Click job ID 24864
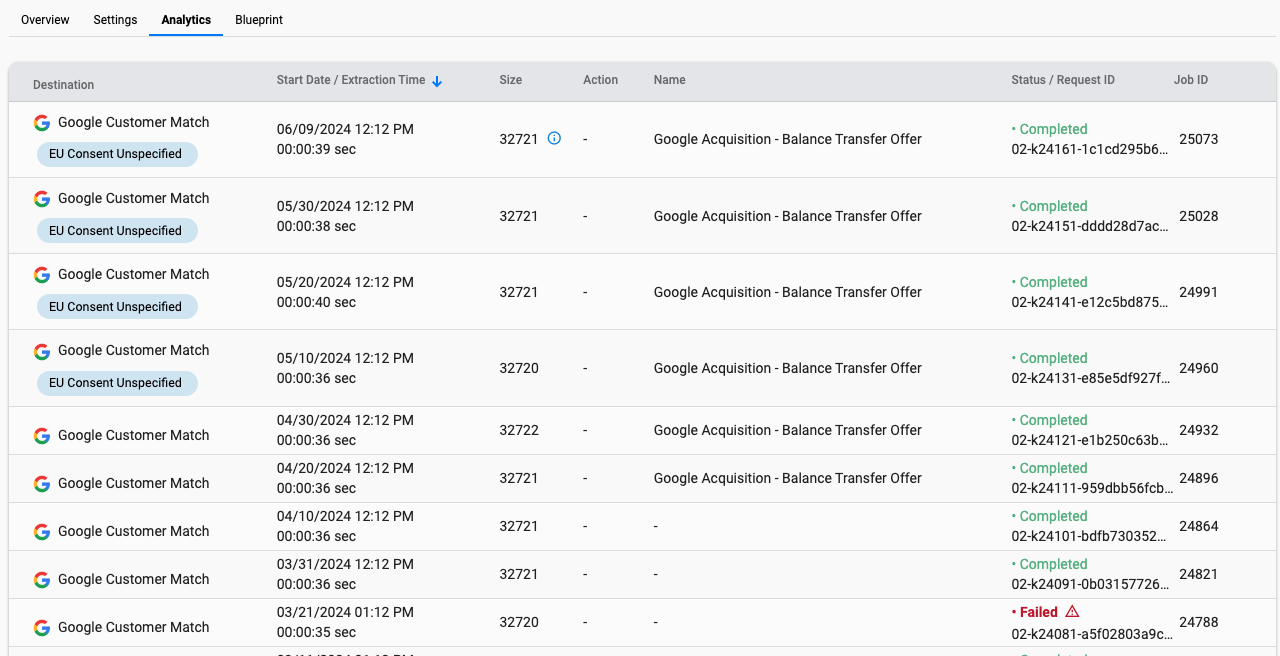 [x=1199, y=526]
